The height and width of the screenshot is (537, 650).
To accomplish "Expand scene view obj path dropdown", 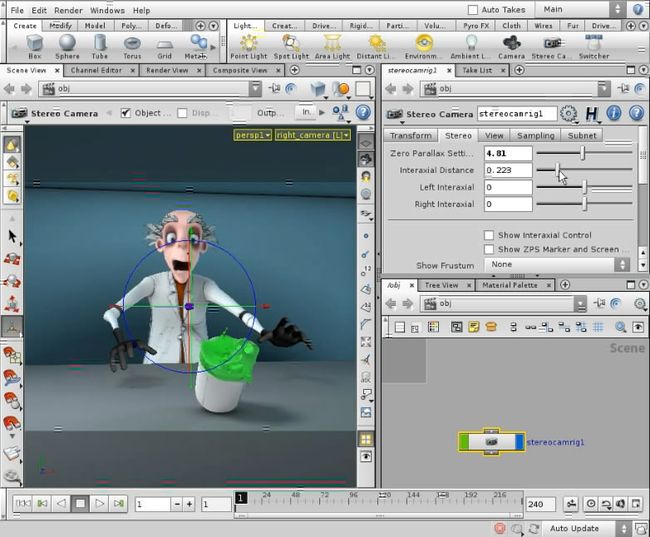I will [255, 88].
